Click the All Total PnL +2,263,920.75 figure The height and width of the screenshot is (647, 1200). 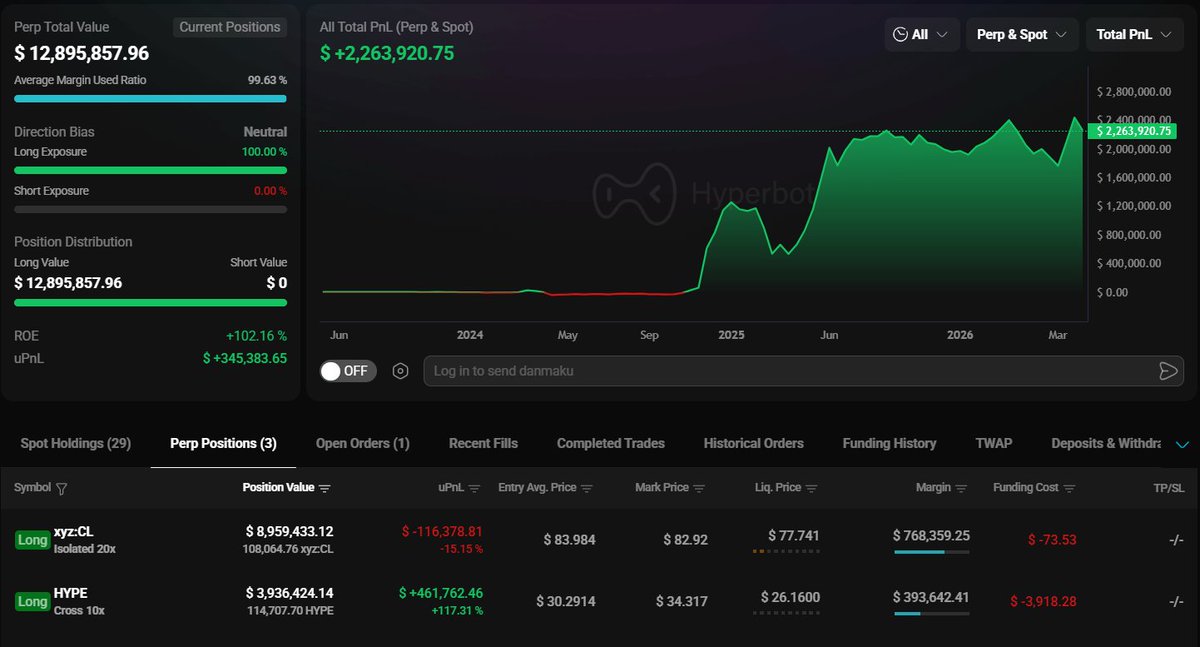[x=387, y=53]
